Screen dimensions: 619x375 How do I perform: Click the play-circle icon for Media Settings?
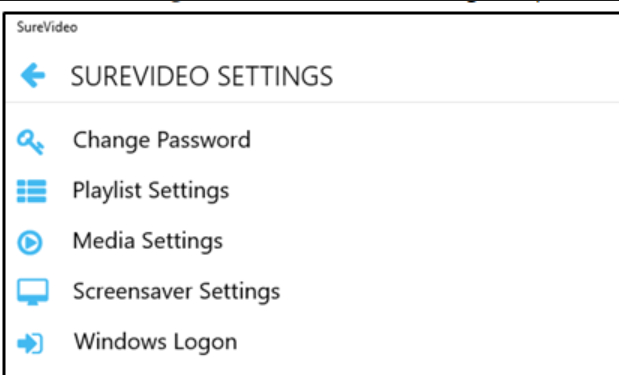[x=30, y=242]
